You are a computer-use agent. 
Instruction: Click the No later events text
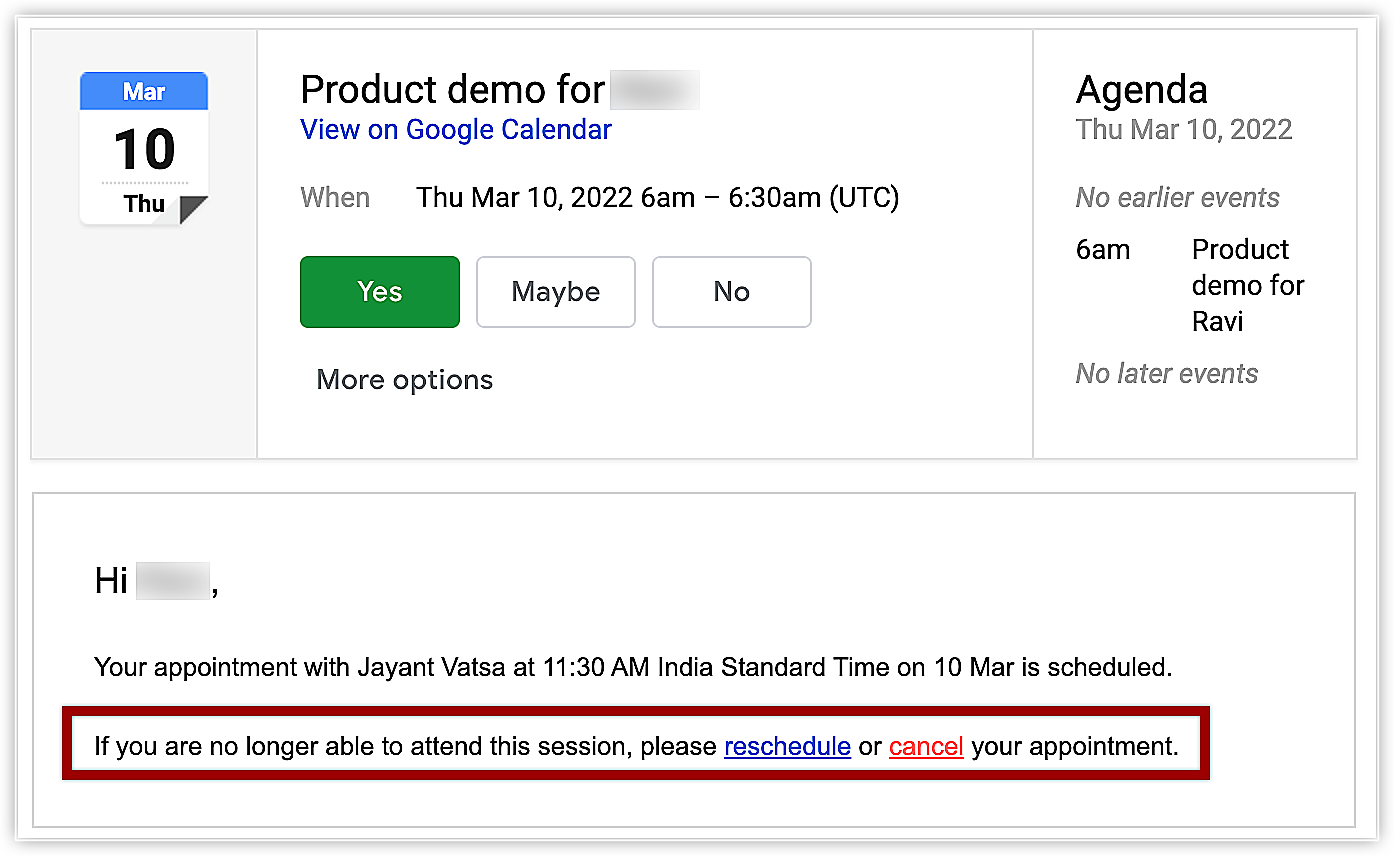click(x=1167, y=374)
